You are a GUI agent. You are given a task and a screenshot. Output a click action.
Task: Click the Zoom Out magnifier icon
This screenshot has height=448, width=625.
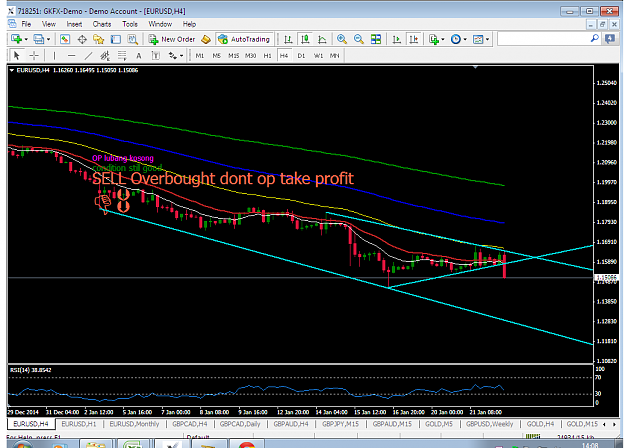359,39
